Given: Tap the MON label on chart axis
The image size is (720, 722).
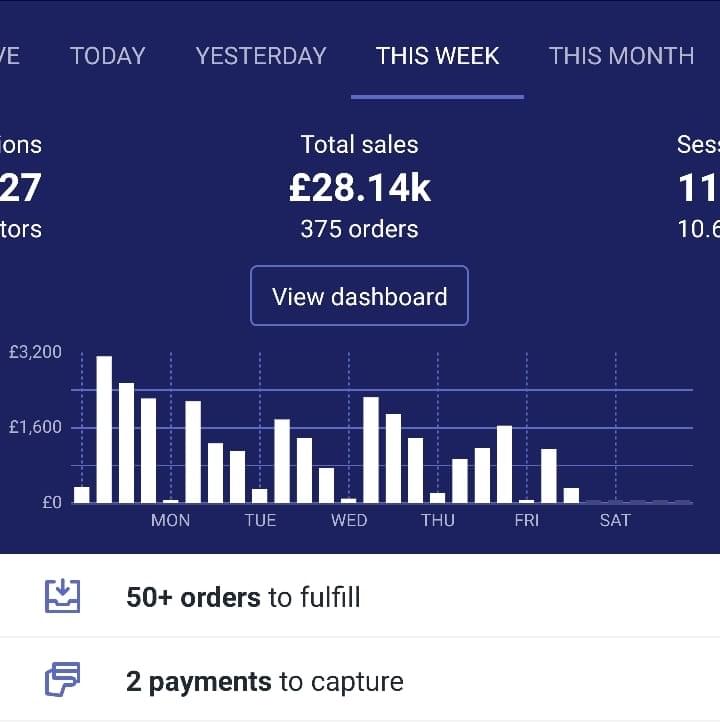Looking at the screenshot, I should 170,520.
